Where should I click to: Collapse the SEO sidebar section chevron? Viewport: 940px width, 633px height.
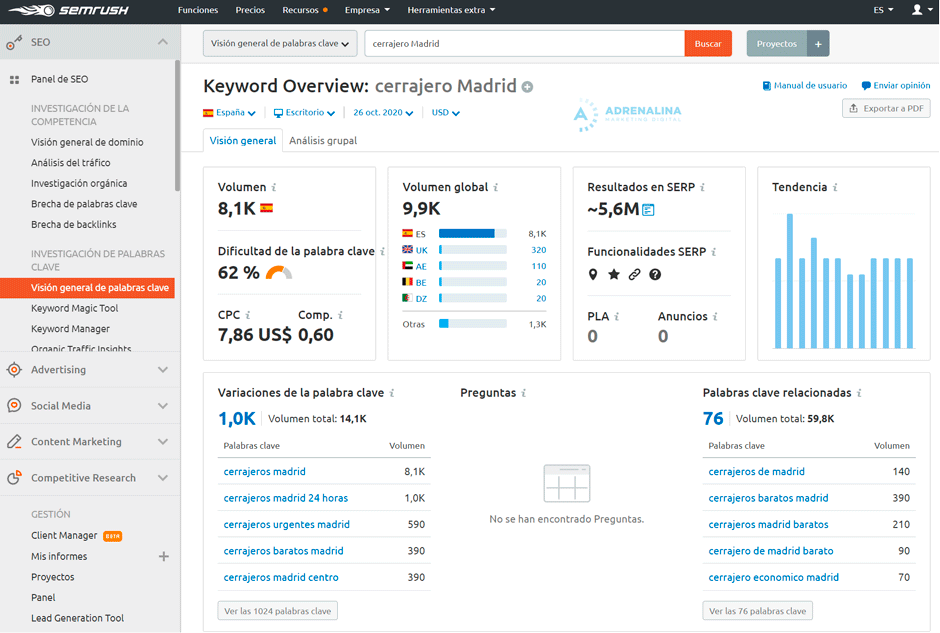click(x=161, y=42)
